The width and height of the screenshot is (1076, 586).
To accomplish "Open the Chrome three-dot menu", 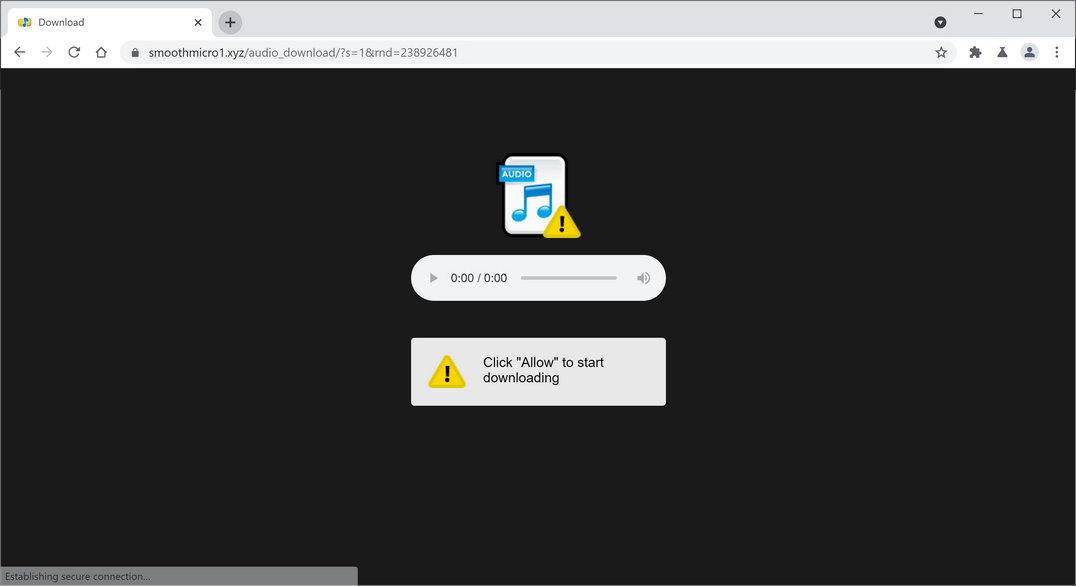I will pos(1057,51).
